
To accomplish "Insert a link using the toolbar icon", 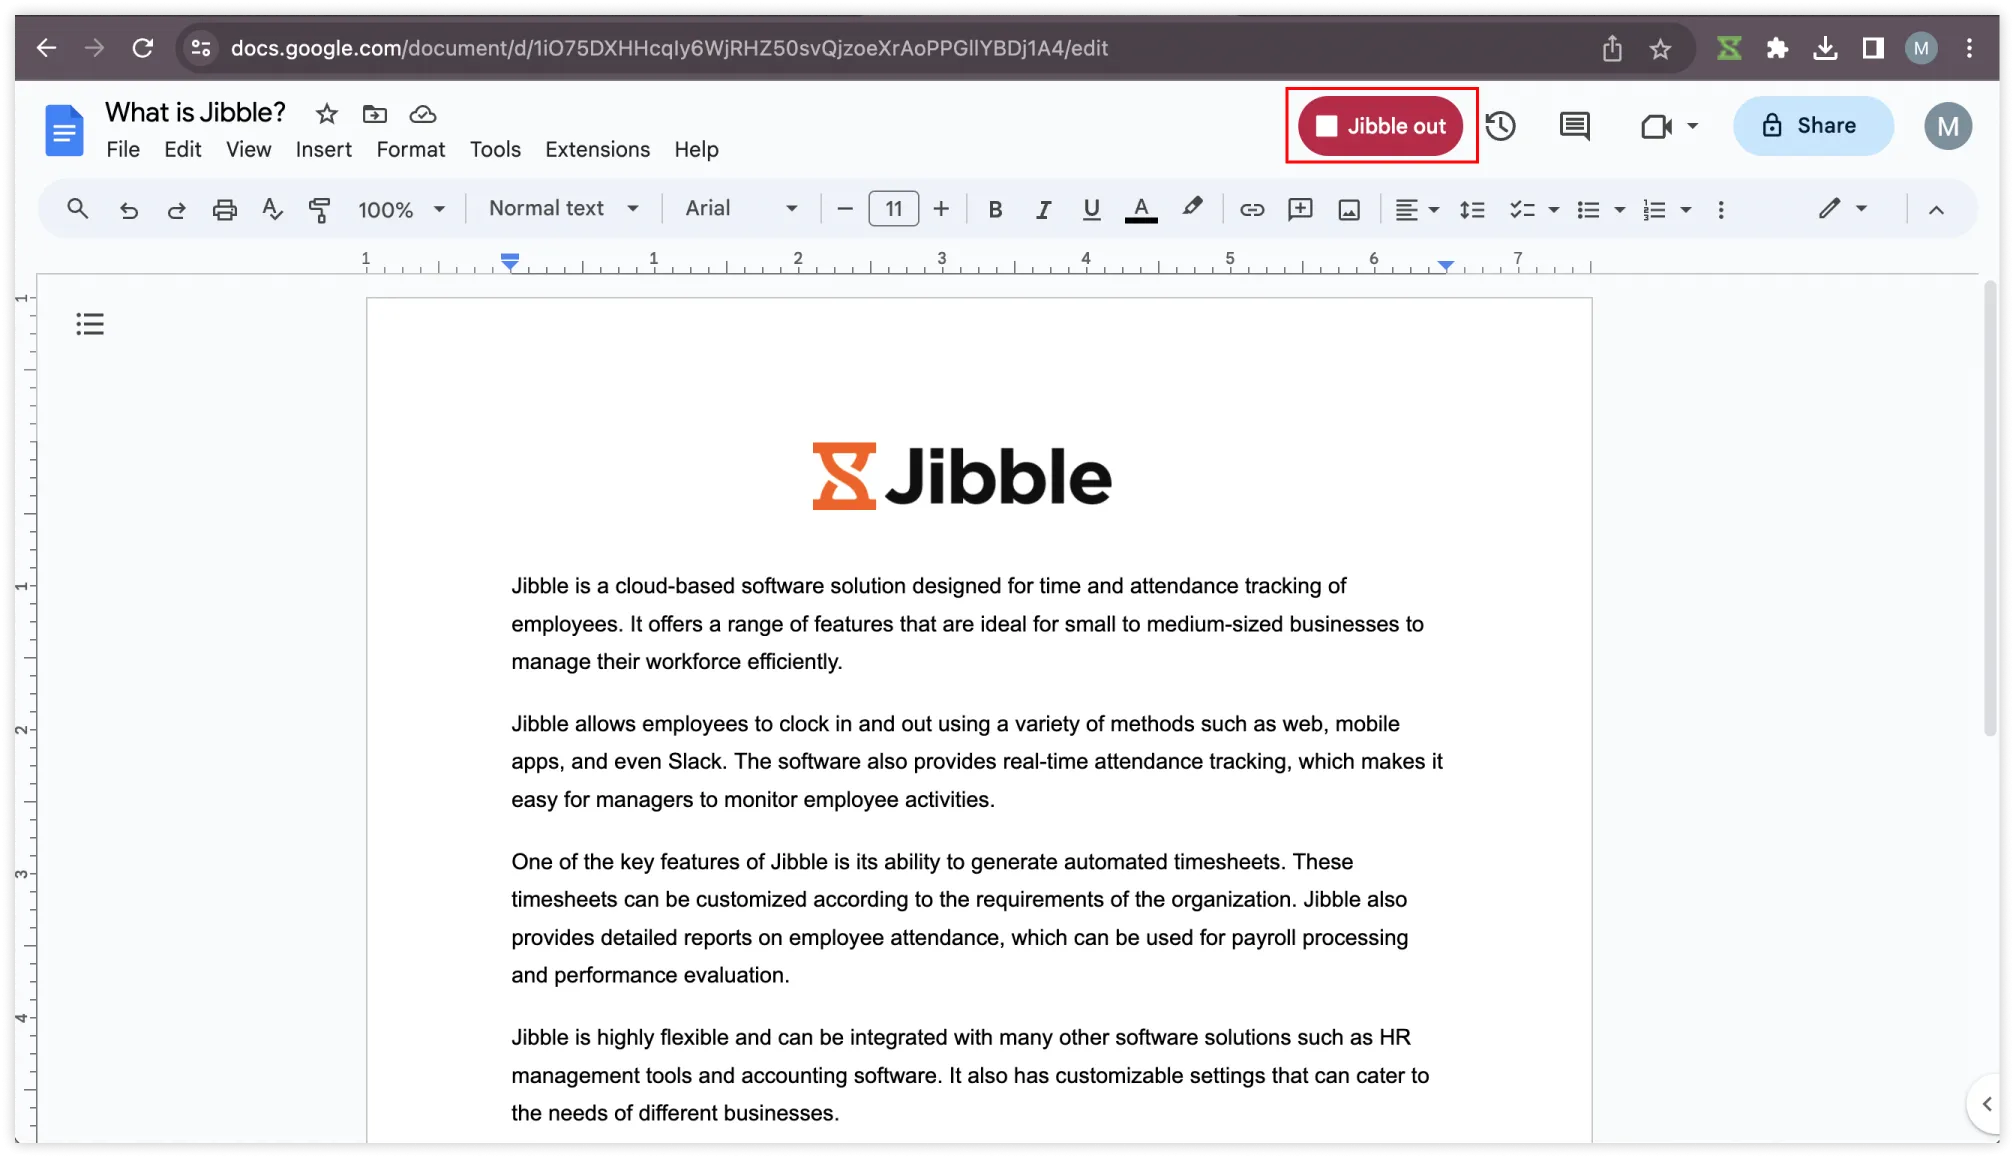I will click(1251, 209).
